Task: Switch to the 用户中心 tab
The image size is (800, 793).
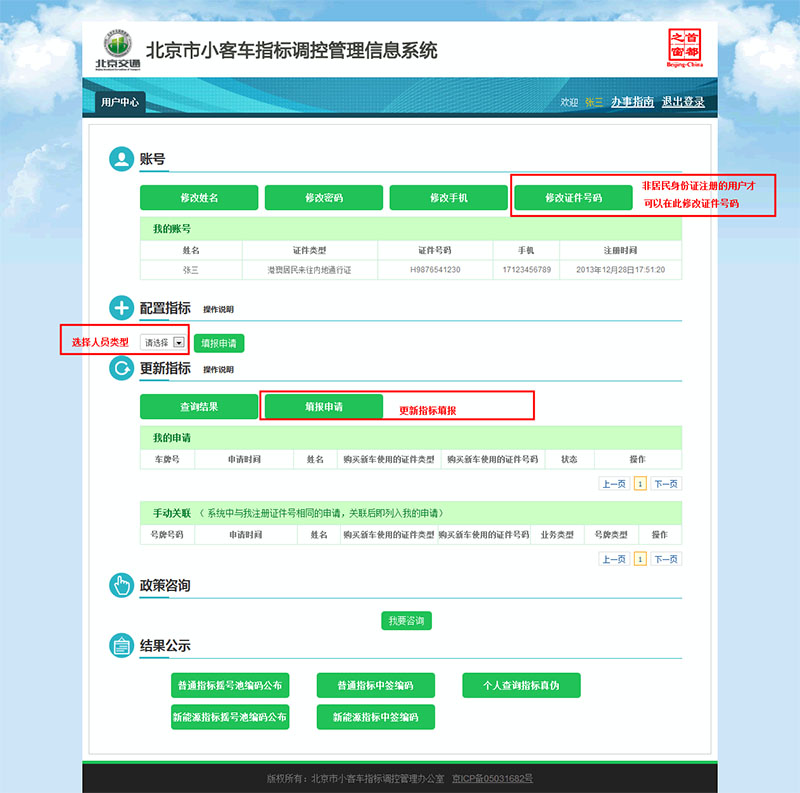Action: coord(118,101)
